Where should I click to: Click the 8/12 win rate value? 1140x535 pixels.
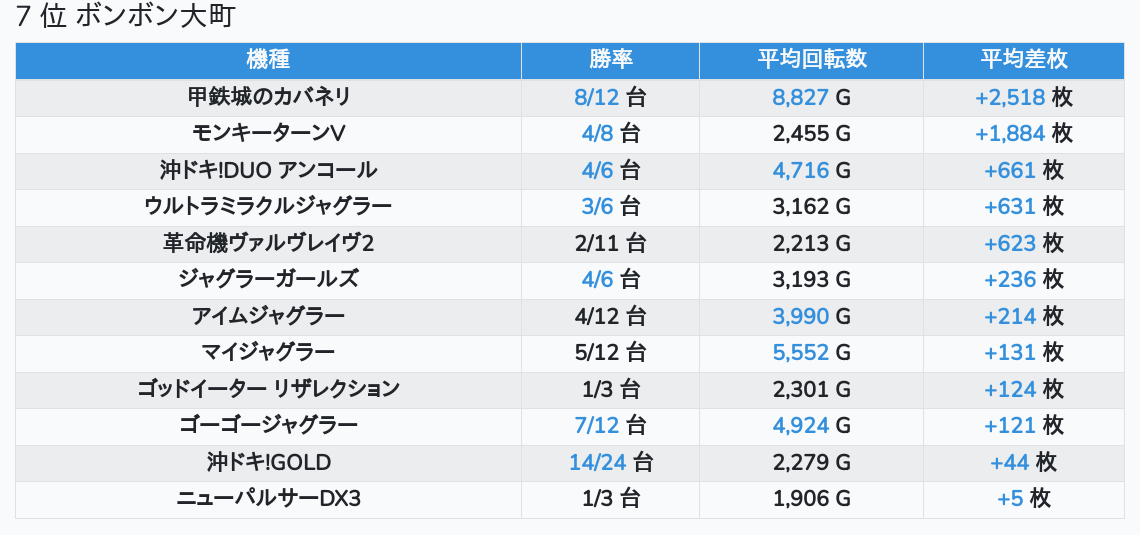[597, 97]
